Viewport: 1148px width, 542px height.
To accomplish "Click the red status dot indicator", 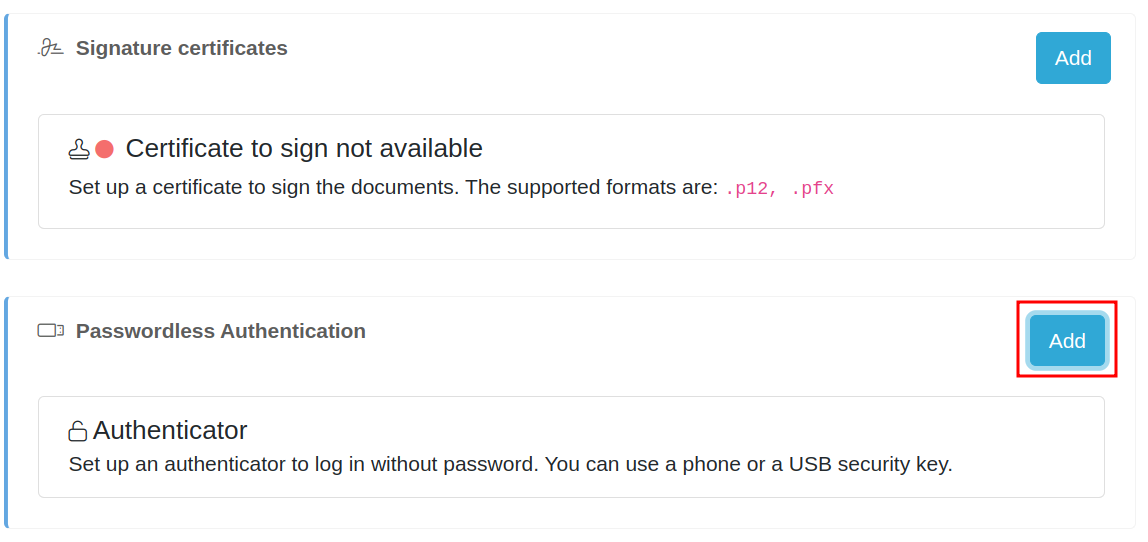I will (105, 149).
